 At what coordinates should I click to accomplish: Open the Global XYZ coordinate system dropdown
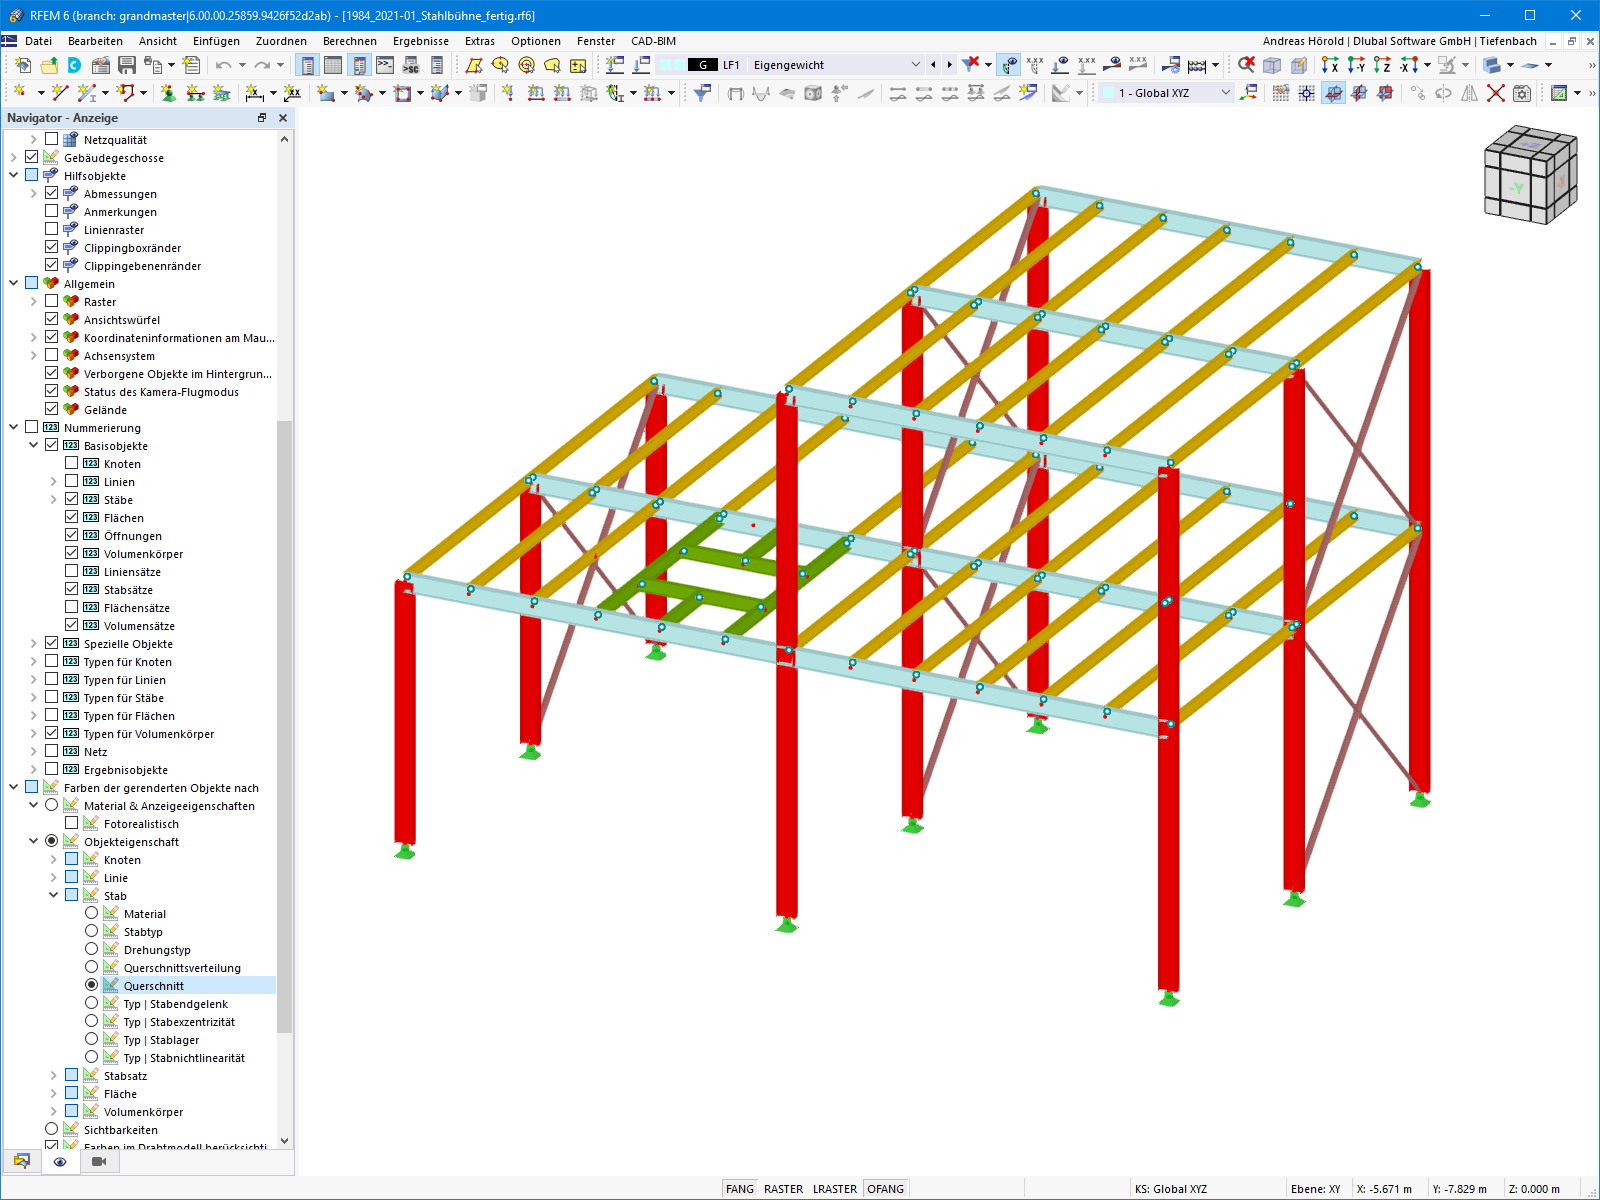coord(1225,93)
